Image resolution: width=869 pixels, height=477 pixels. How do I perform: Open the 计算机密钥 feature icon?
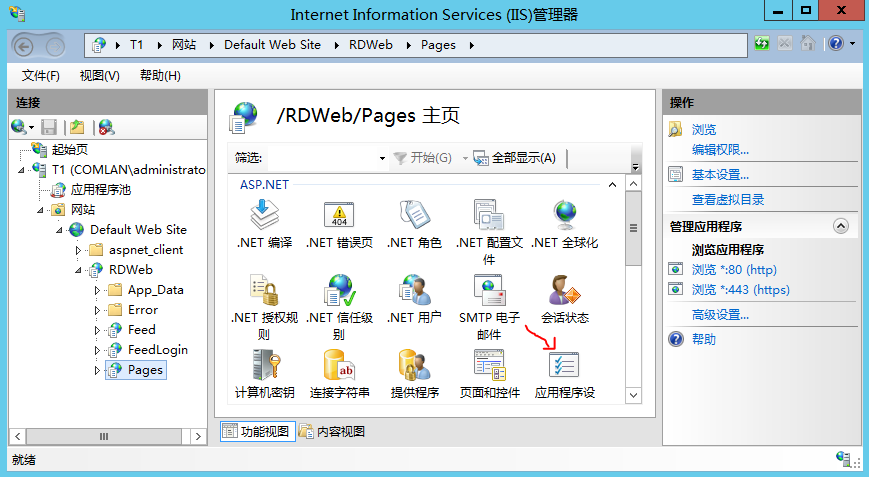point(265,365)
